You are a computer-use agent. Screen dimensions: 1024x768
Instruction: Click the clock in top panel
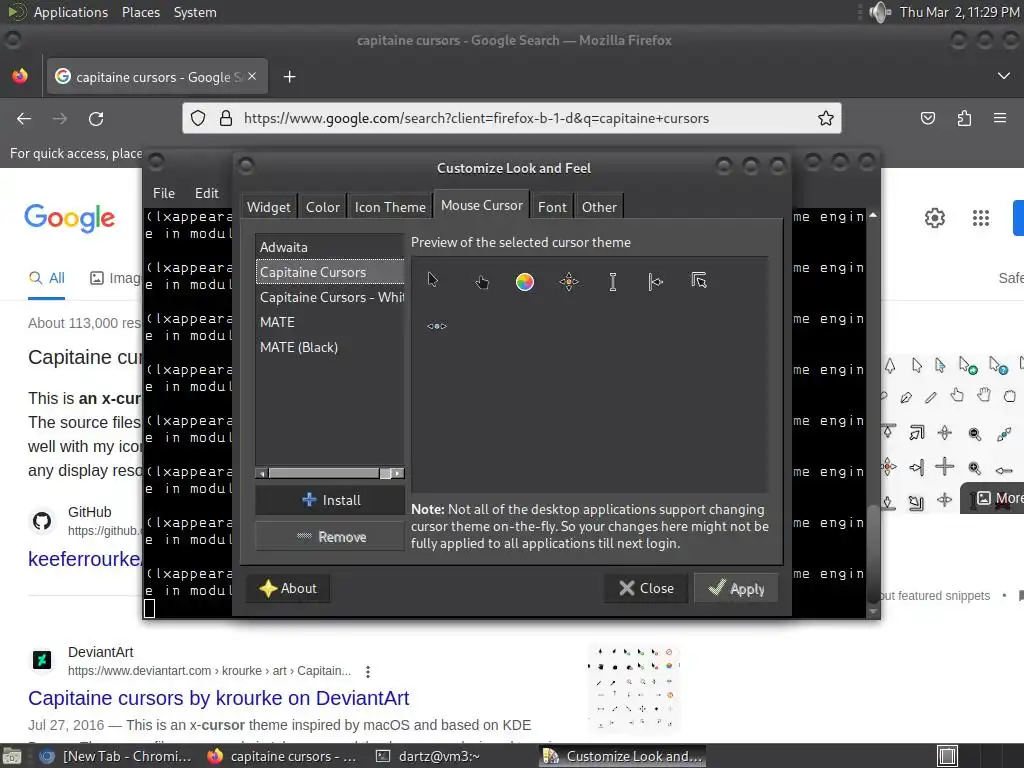coord(959,12)
